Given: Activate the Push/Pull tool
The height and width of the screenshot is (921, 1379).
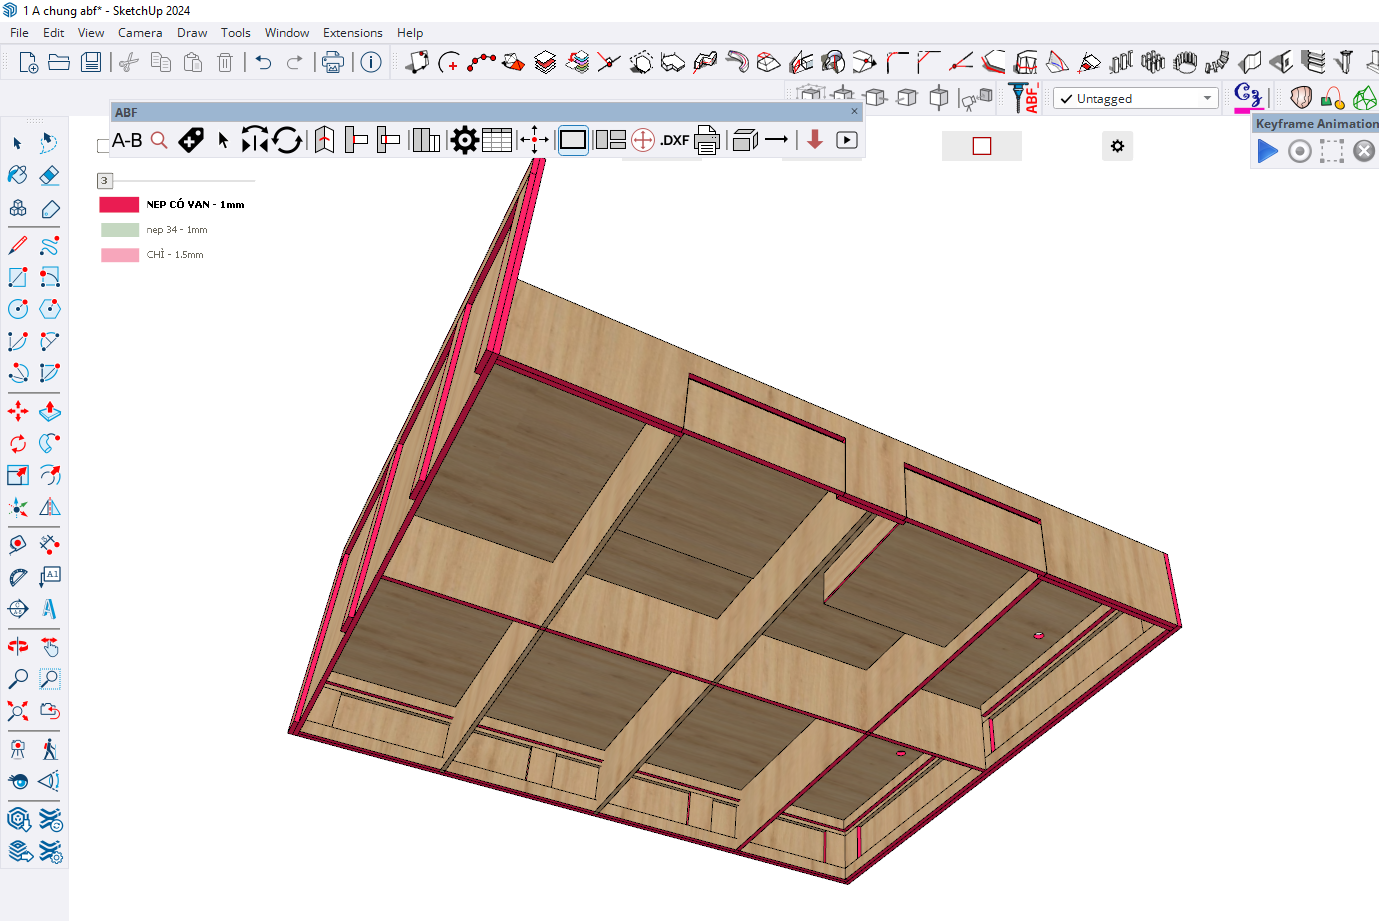Looking at the screenshot, I should pos(49,411).
